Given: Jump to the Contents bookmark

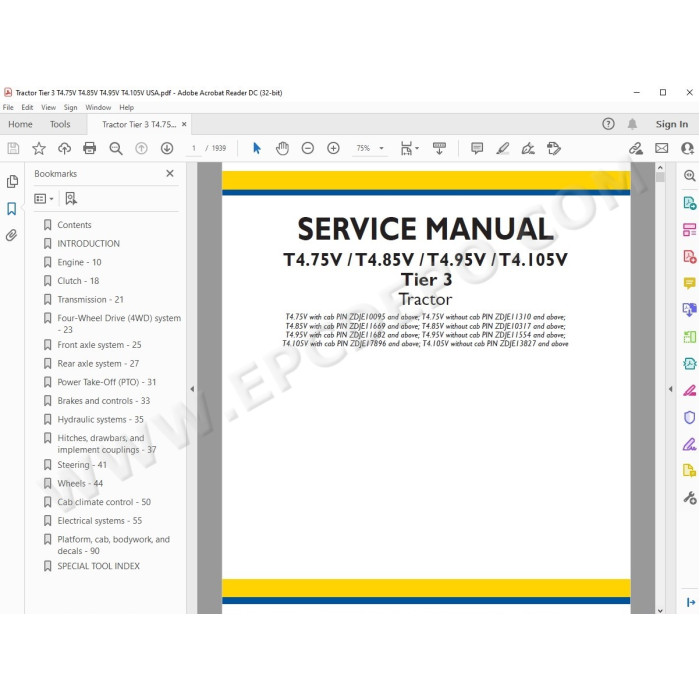Looking at the screenshot, I should (x=74, y=225).
